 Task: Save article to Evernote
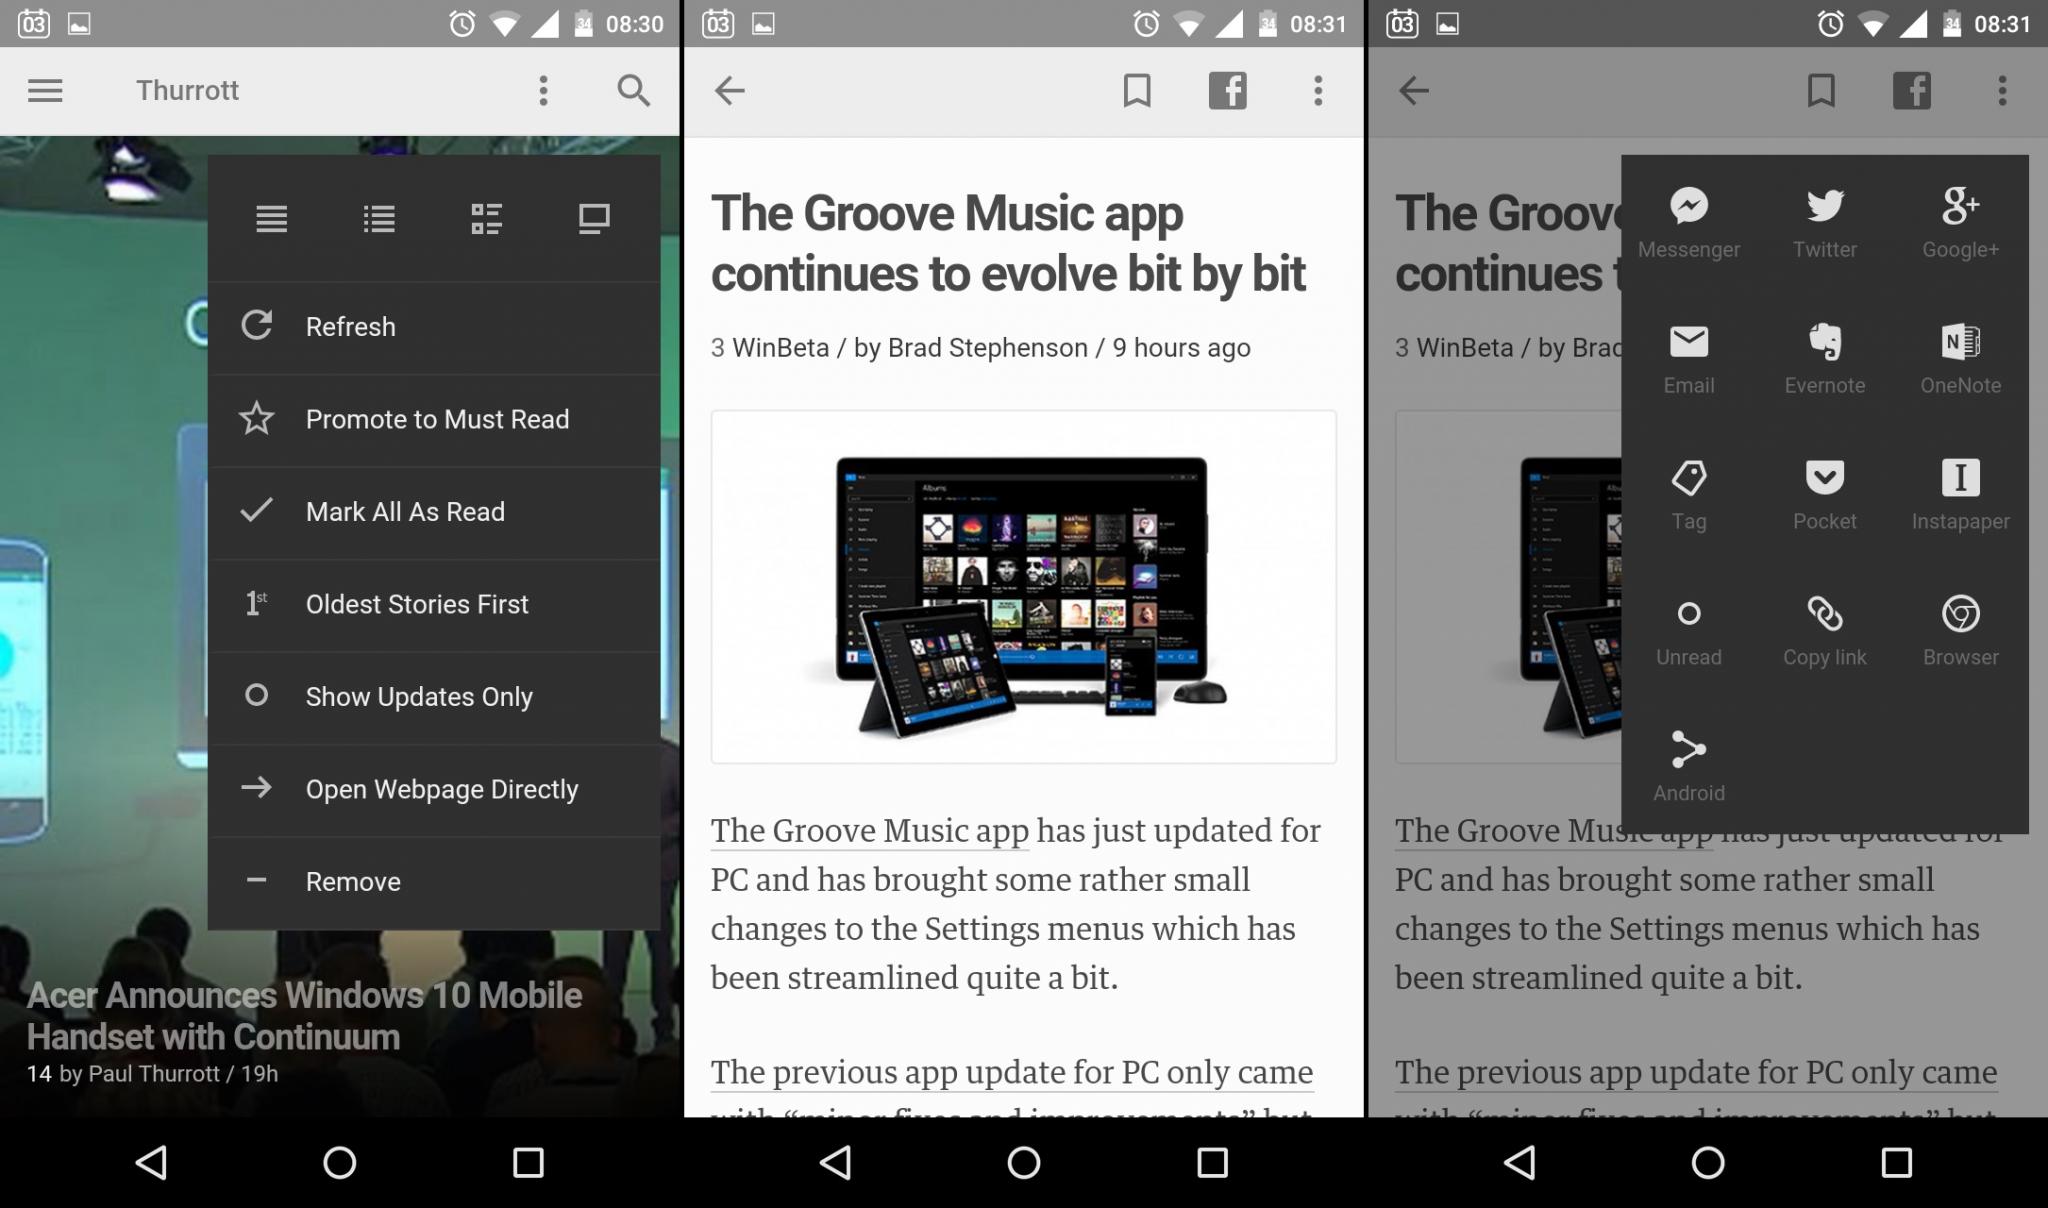[x=1825, y=360]
